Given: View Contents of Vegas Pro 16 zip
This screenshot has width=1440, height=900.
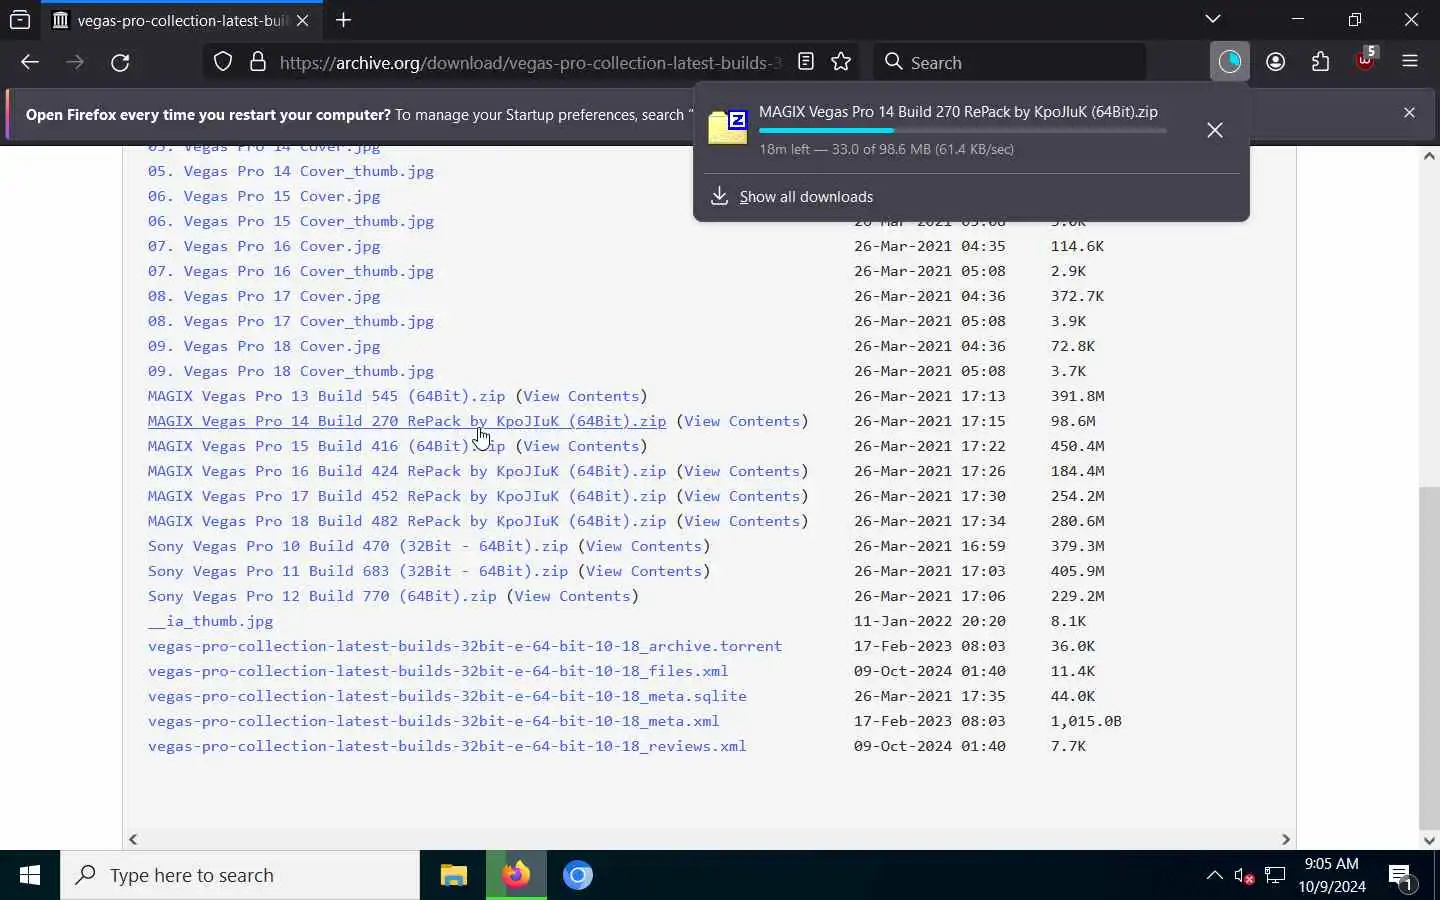Looking at the screenshot, I should (x=742, y=471).
